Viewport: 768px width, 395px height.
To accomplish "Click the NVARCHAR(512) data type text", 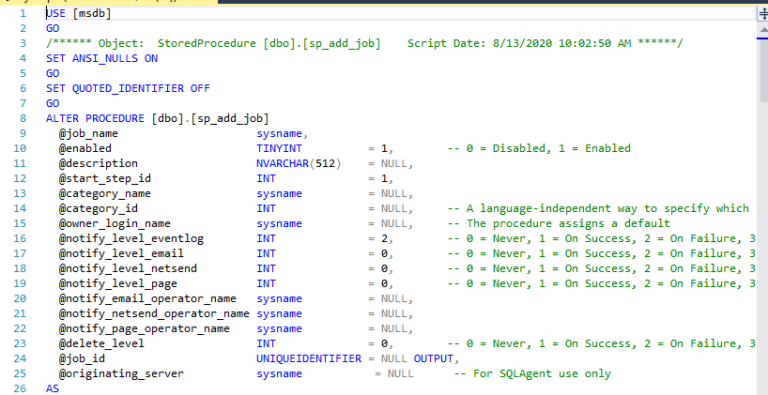I will [x=298, y=164].
